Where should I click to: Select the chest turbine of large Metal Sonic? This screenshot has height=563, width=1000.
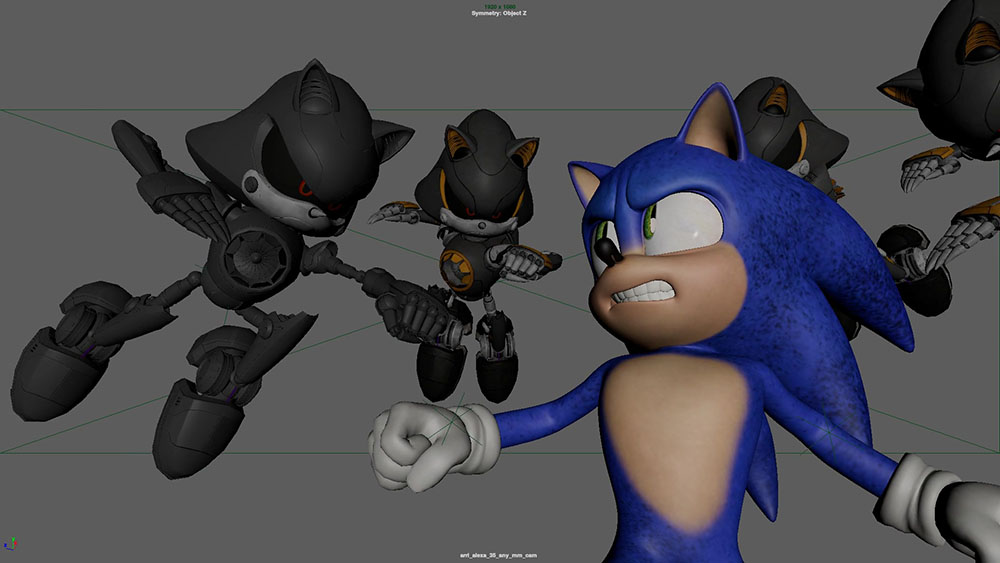click(x=255, y=258)
